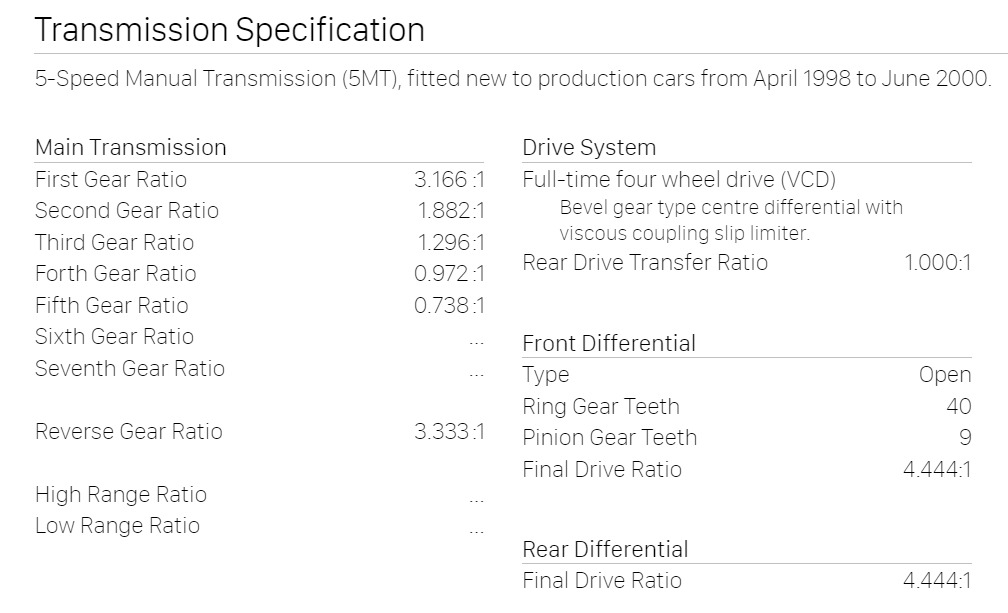Select the Second Gear Ratio row label
The width and height of the screenshot is (1008, 613).
(x=127, y=211)
